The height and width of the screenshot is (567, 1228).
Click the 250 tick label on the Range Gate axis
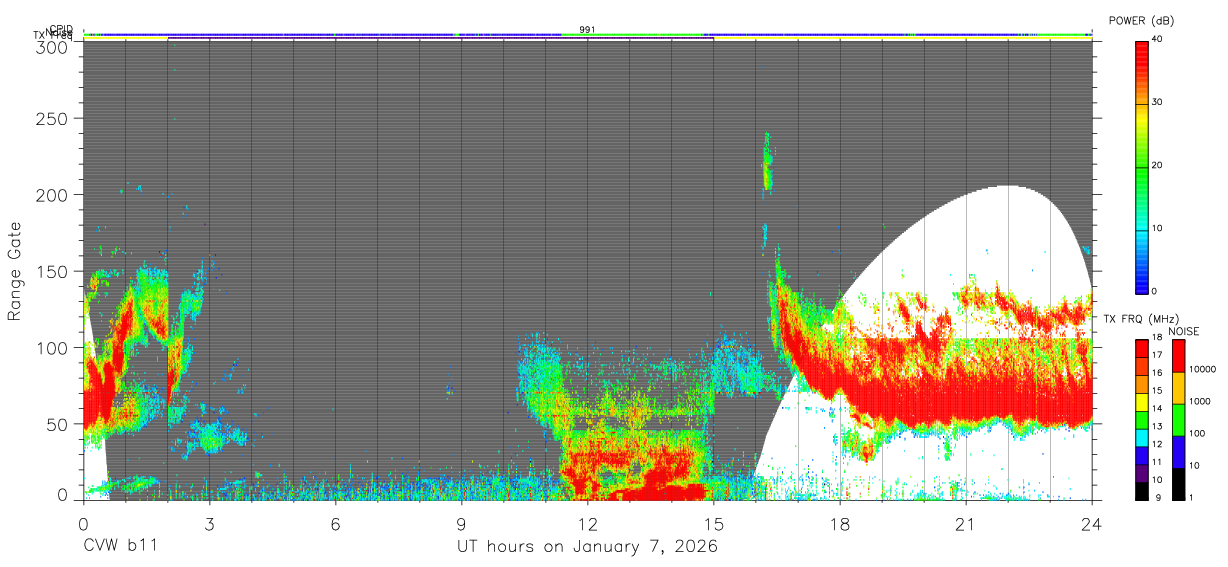point(53,118)
